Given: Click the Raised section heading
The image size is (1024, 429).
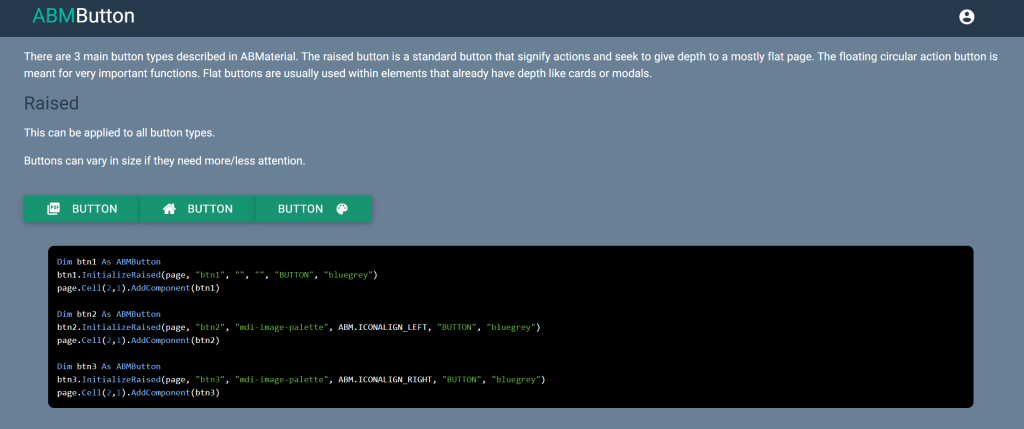Looking at the screenshot, I should [x=52, y=103].
